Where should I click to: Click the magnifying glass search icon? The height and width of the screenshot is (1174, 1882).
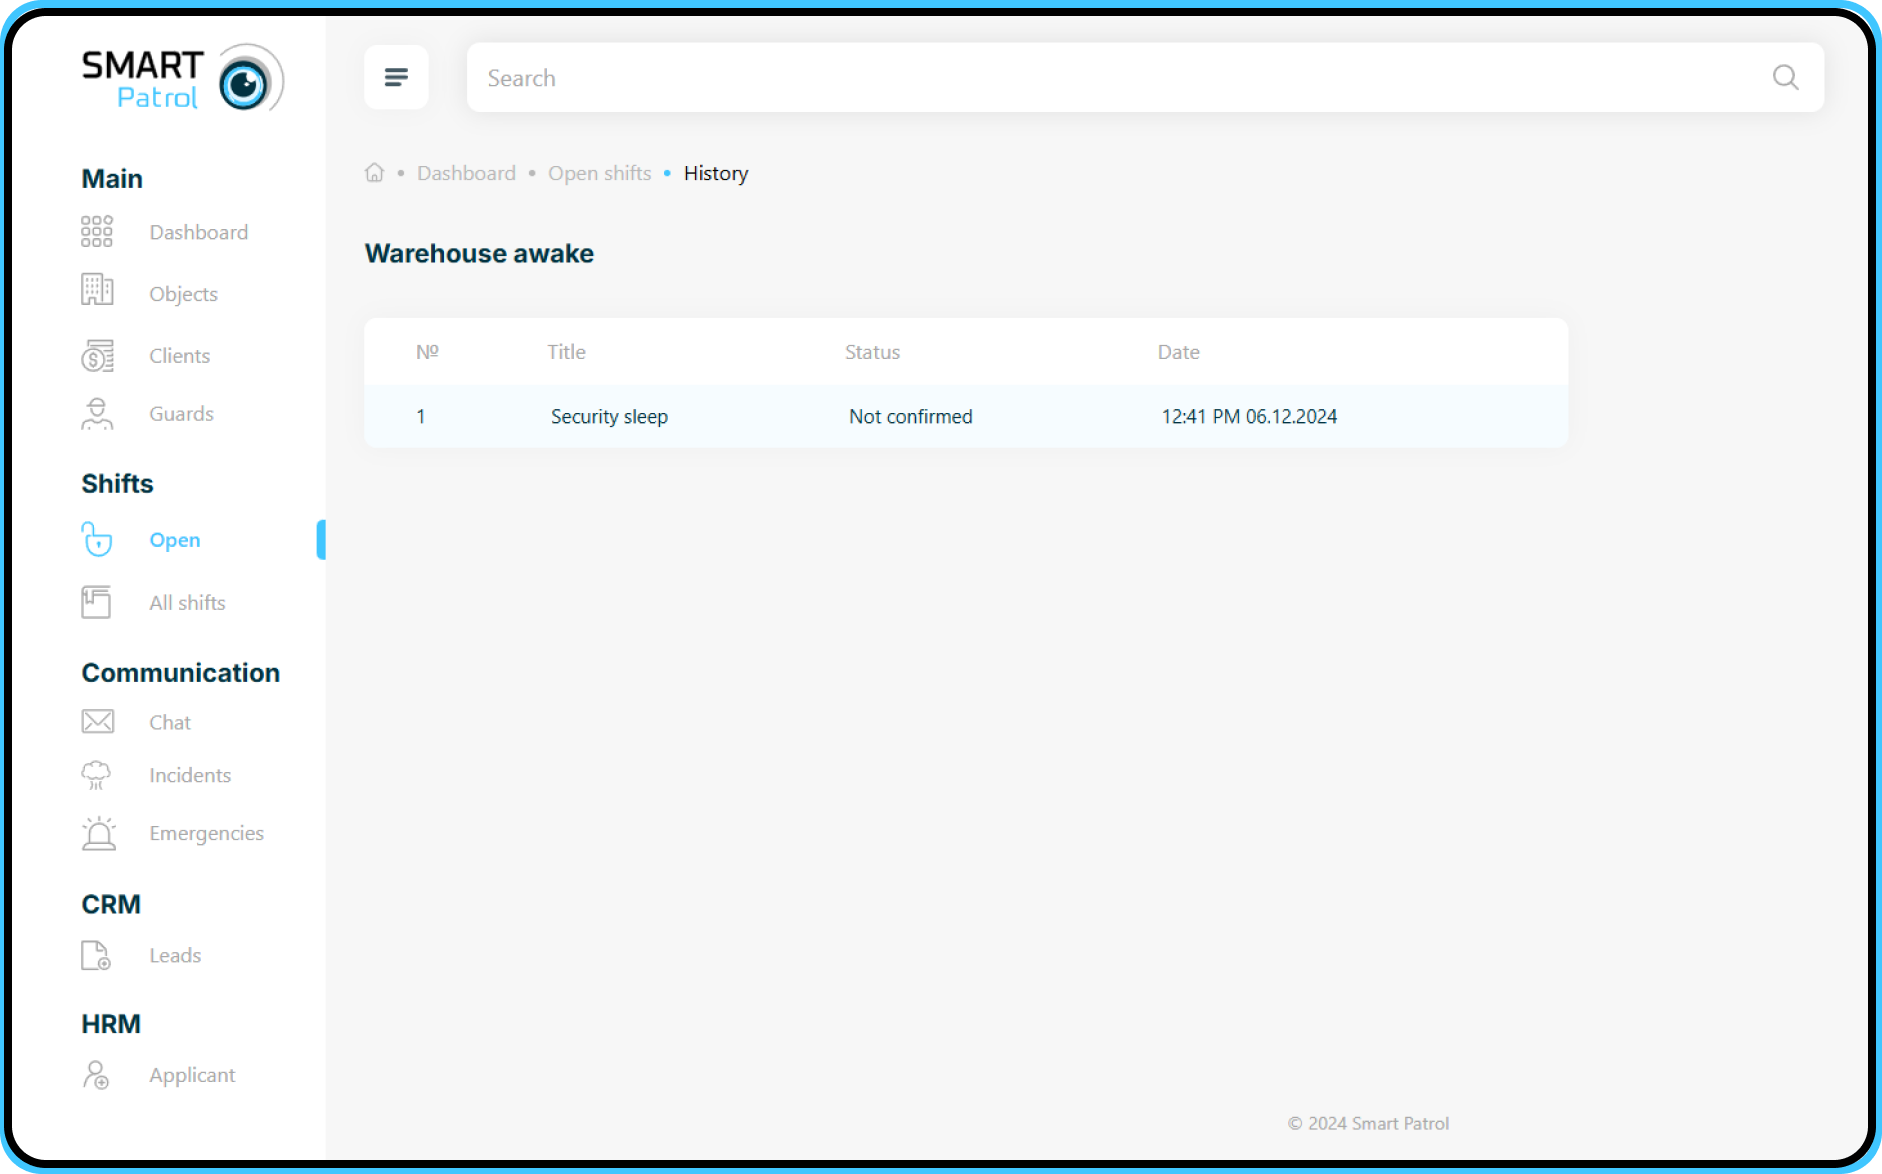click(x=1785, y=77)
